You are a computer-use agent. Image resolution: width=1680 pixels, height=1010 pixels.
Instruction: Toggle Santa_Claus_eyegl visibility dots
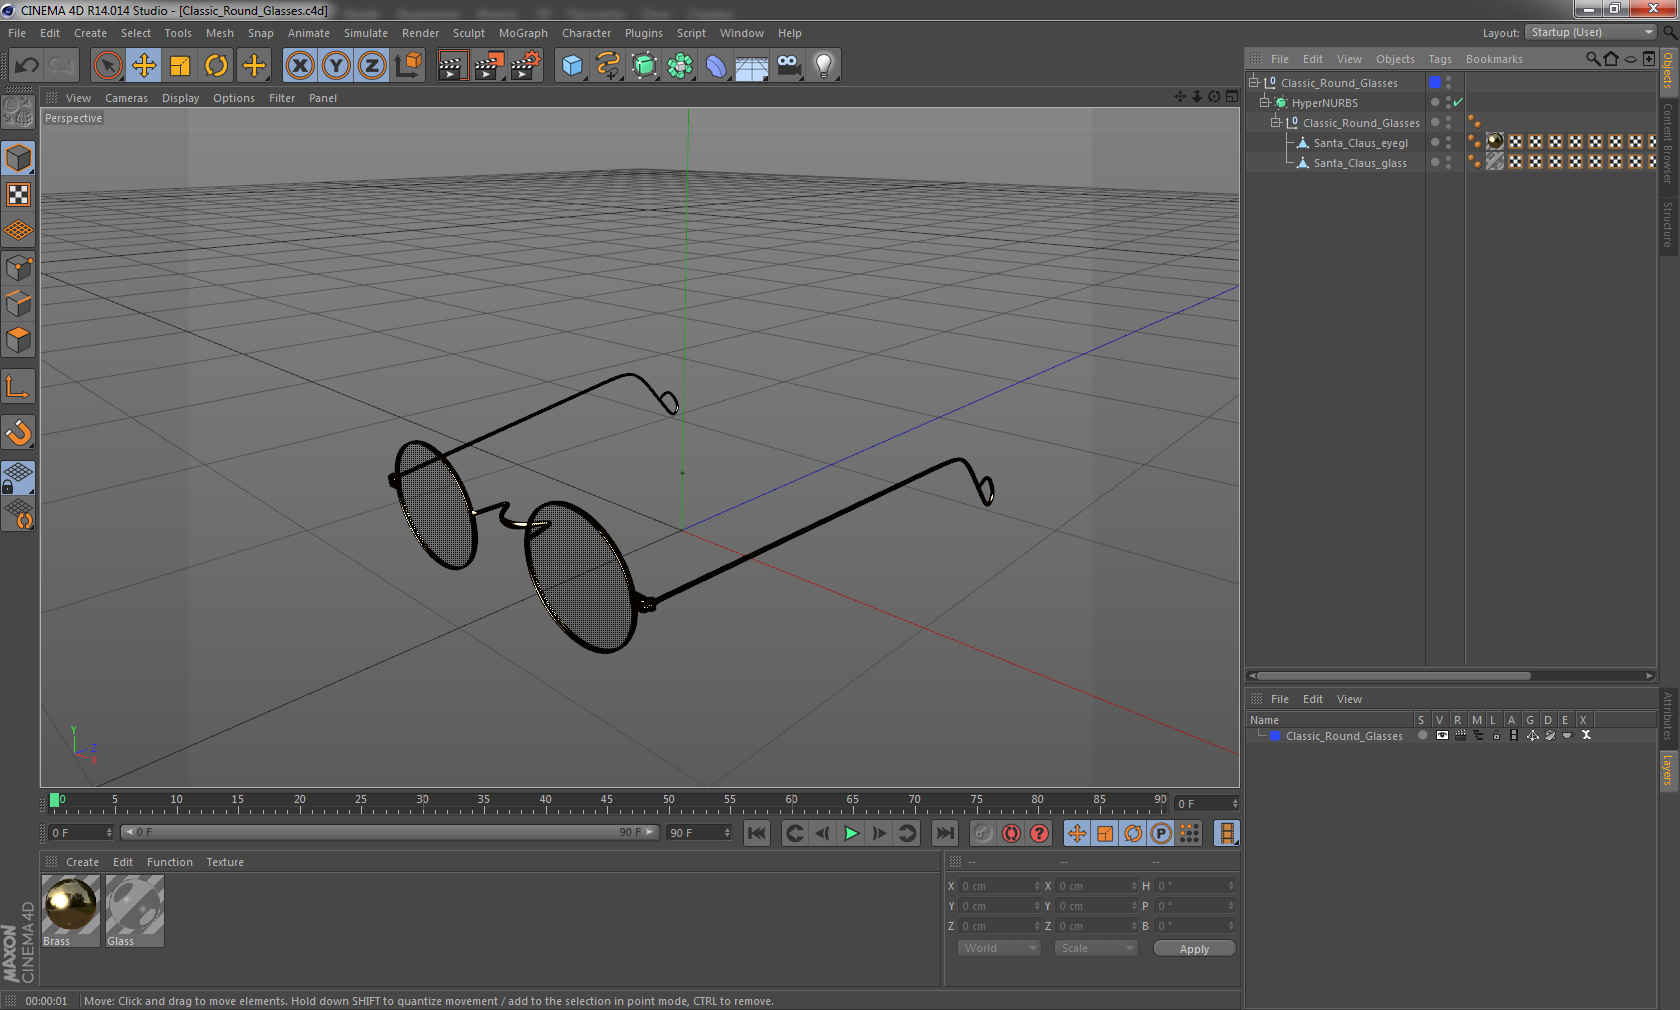1448,142
